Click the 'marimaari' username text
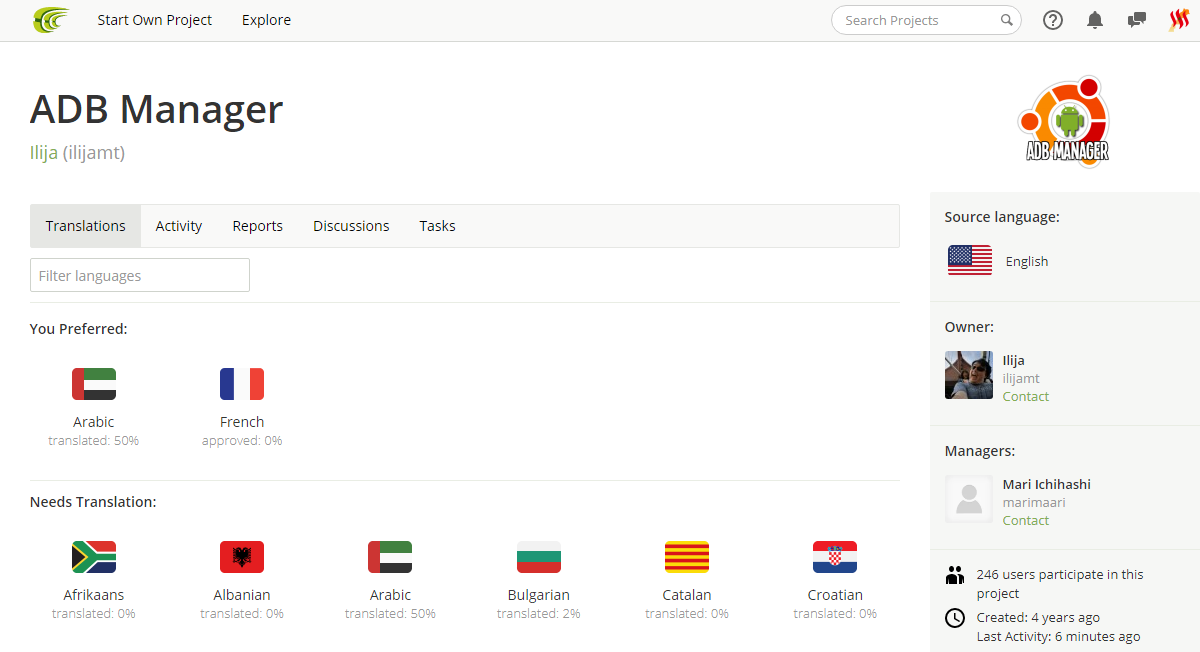 pyautogui.click(x=1034, y=502)
